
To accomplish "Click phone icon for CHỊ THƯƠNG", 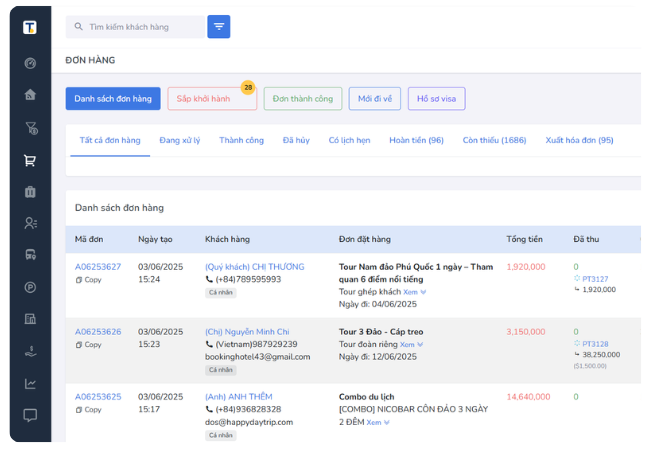I will [x=209, y=280].
